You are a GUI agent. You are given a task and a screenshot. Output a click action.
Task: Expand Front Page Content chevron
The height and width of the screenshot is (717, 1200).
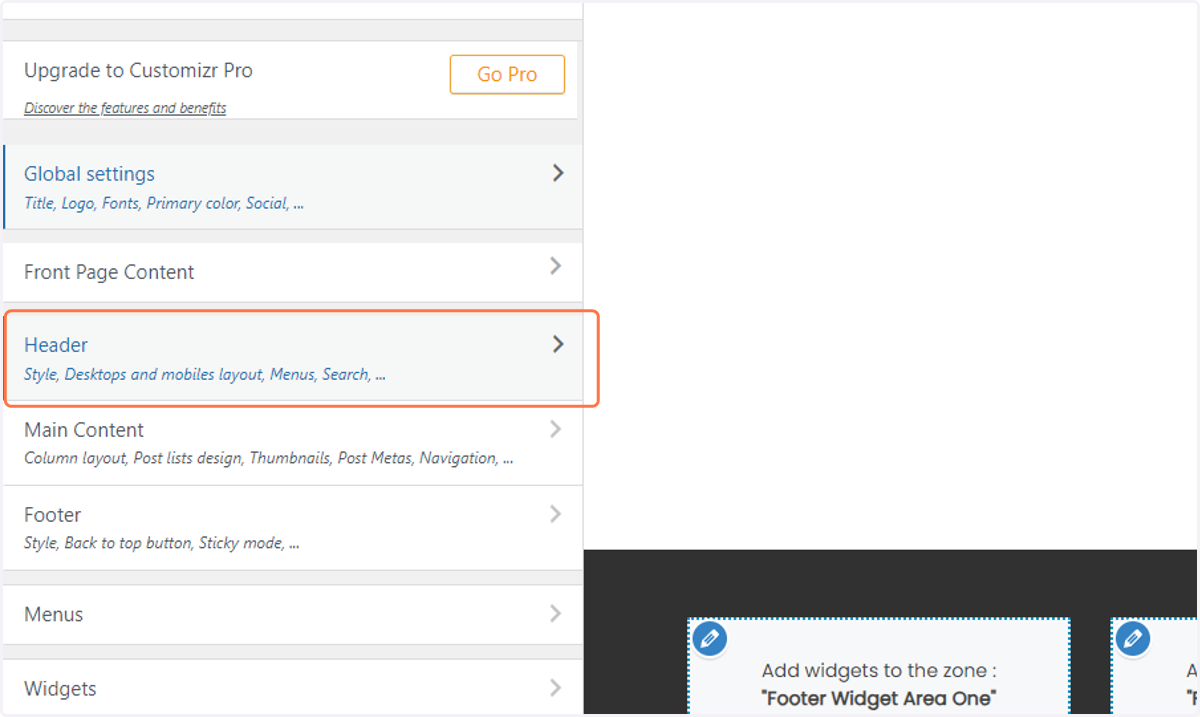coord(556,266)
